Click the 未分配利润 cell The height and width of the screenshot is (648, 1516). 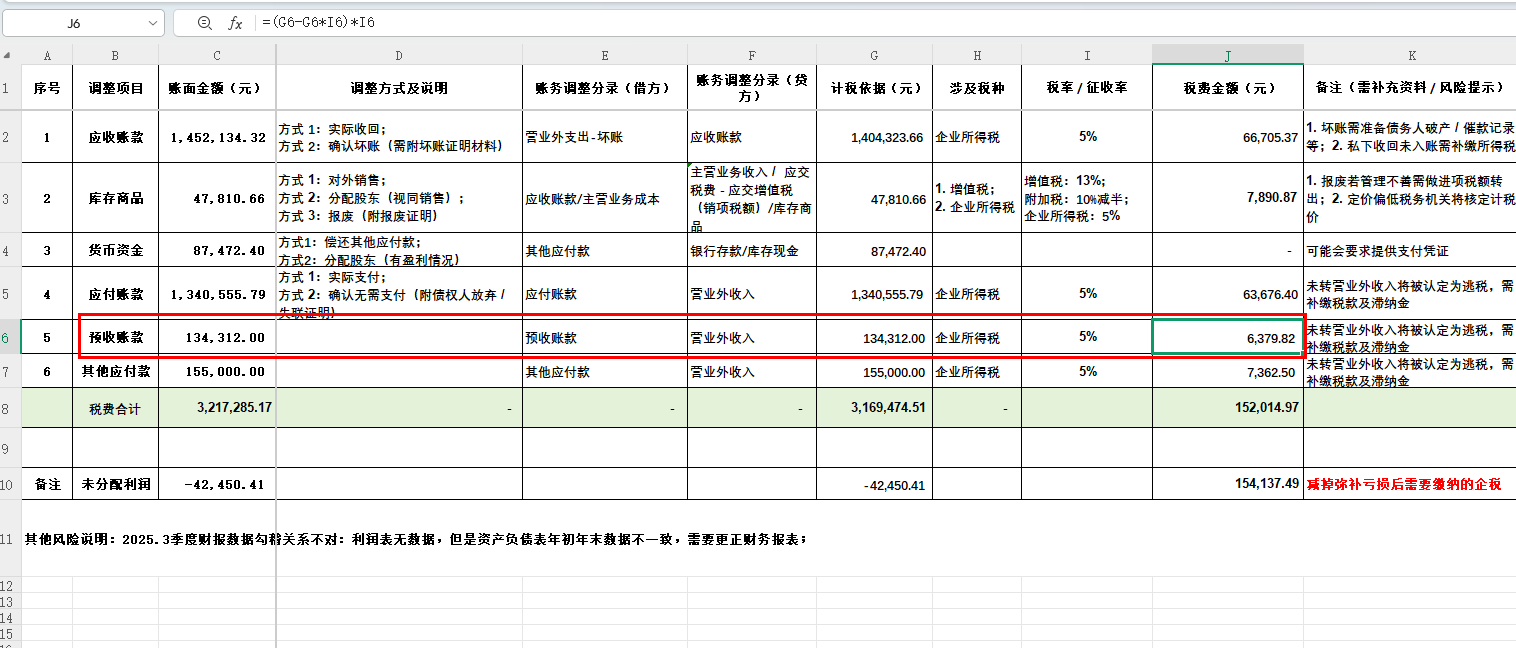click(115, 484)
